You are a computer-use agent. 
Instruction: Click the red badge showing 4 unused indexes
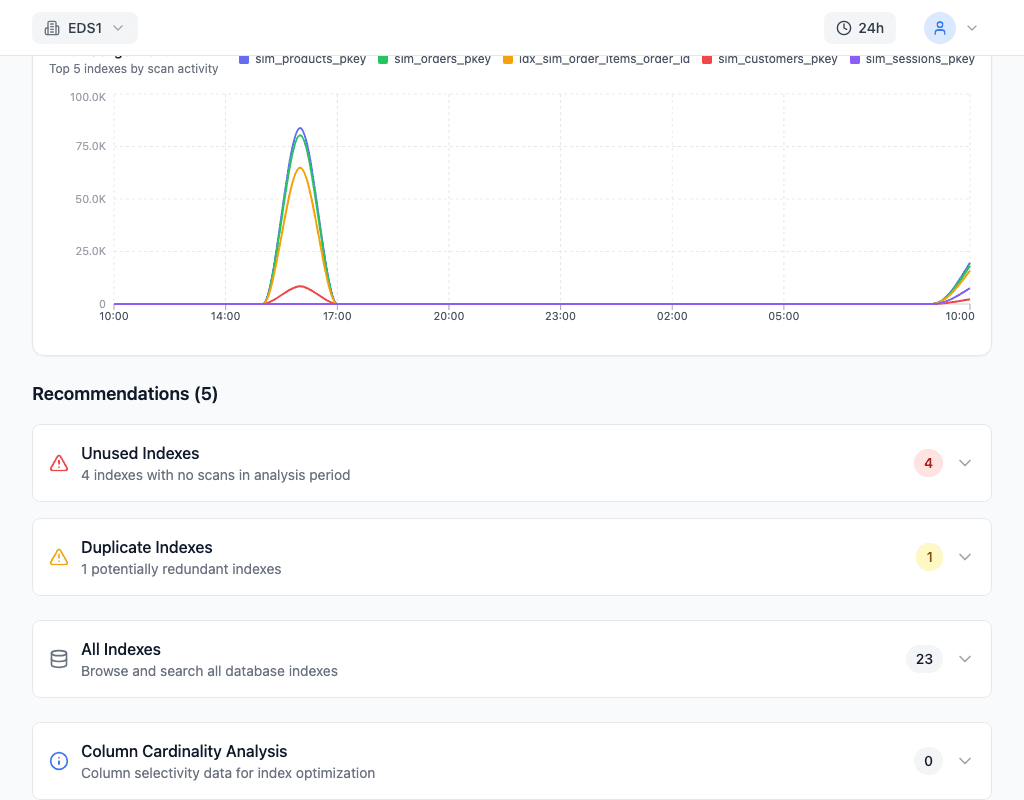coord(928,463)
